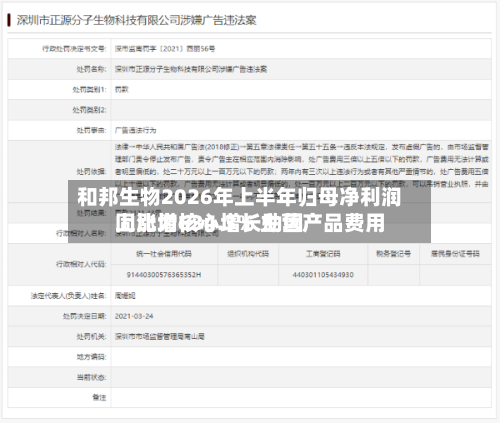Click the 处罚类别2 label

pyautogui.click(x=89, y=110)
